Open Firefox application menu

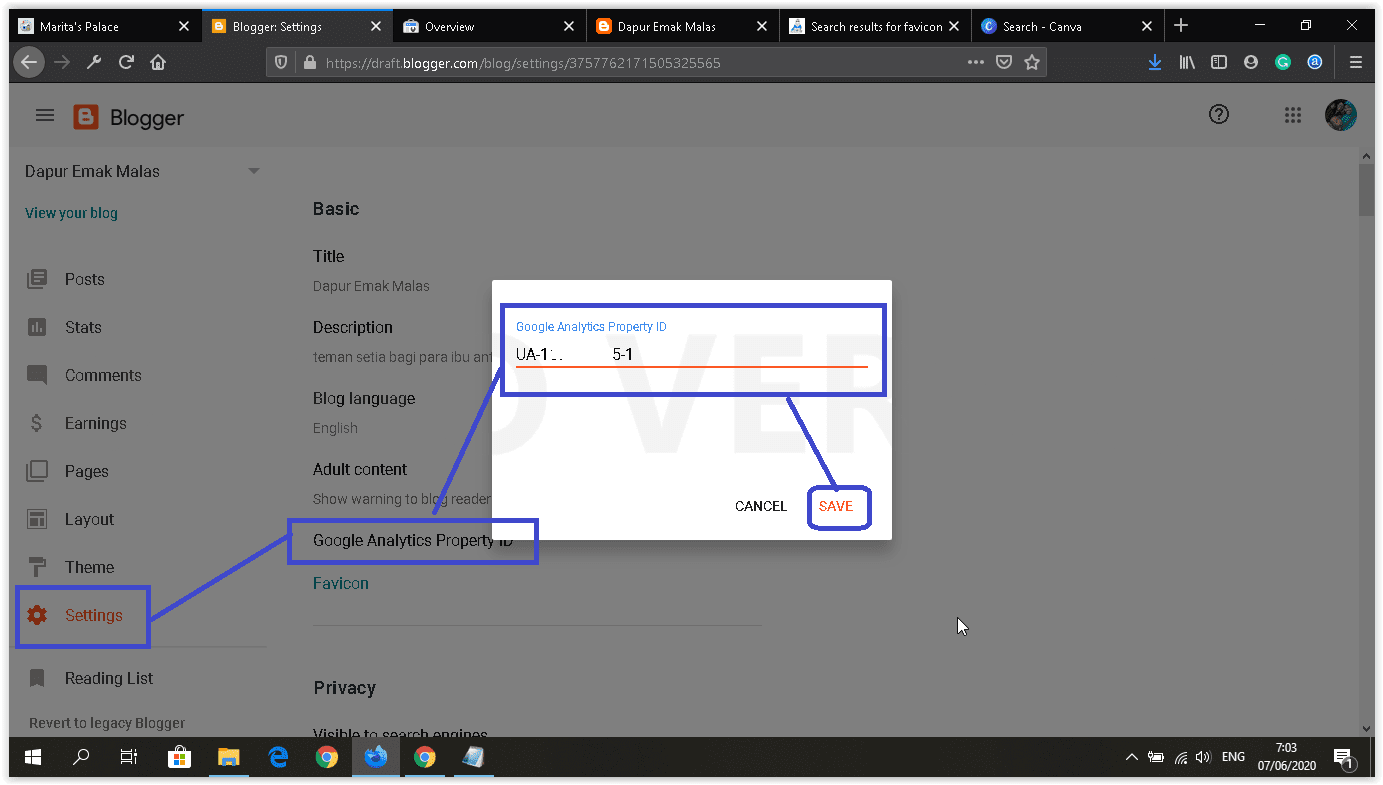click(x=1356, y=62)
